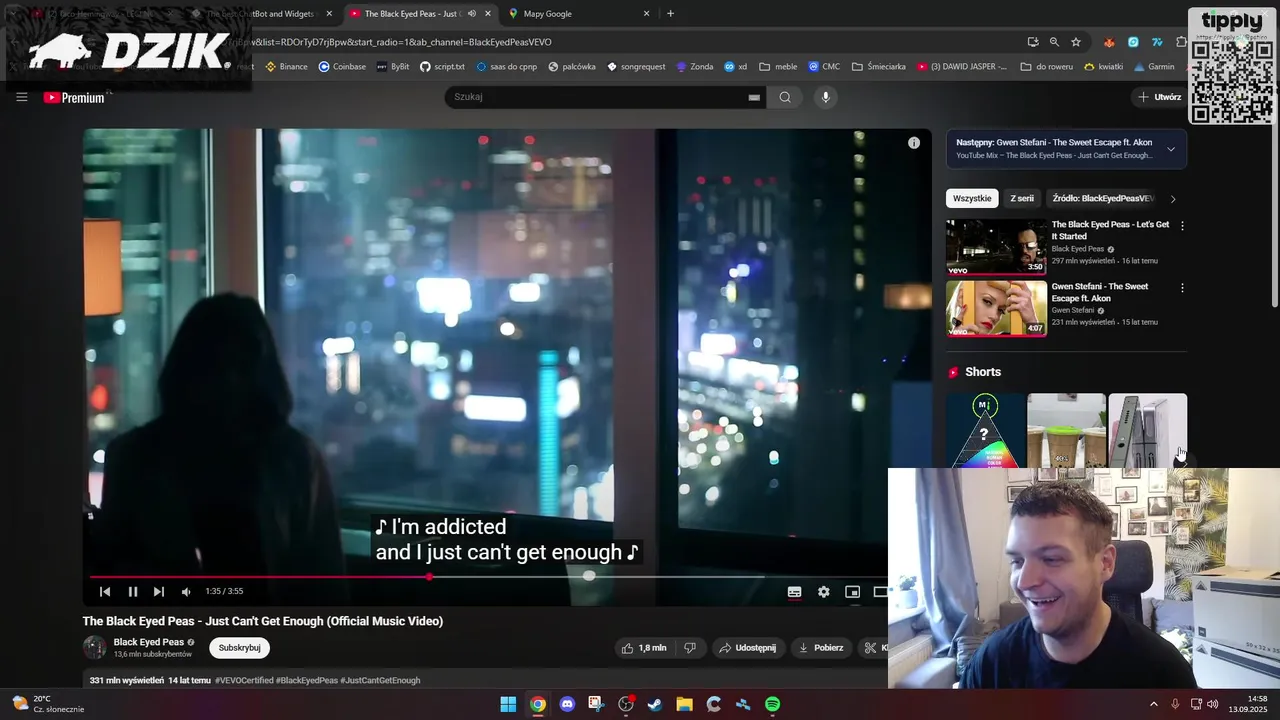The height and width of the screenshot is (720, 1280).
Task: Open the do roweru bookmarks folder
Action: (x=1045, y=67)
